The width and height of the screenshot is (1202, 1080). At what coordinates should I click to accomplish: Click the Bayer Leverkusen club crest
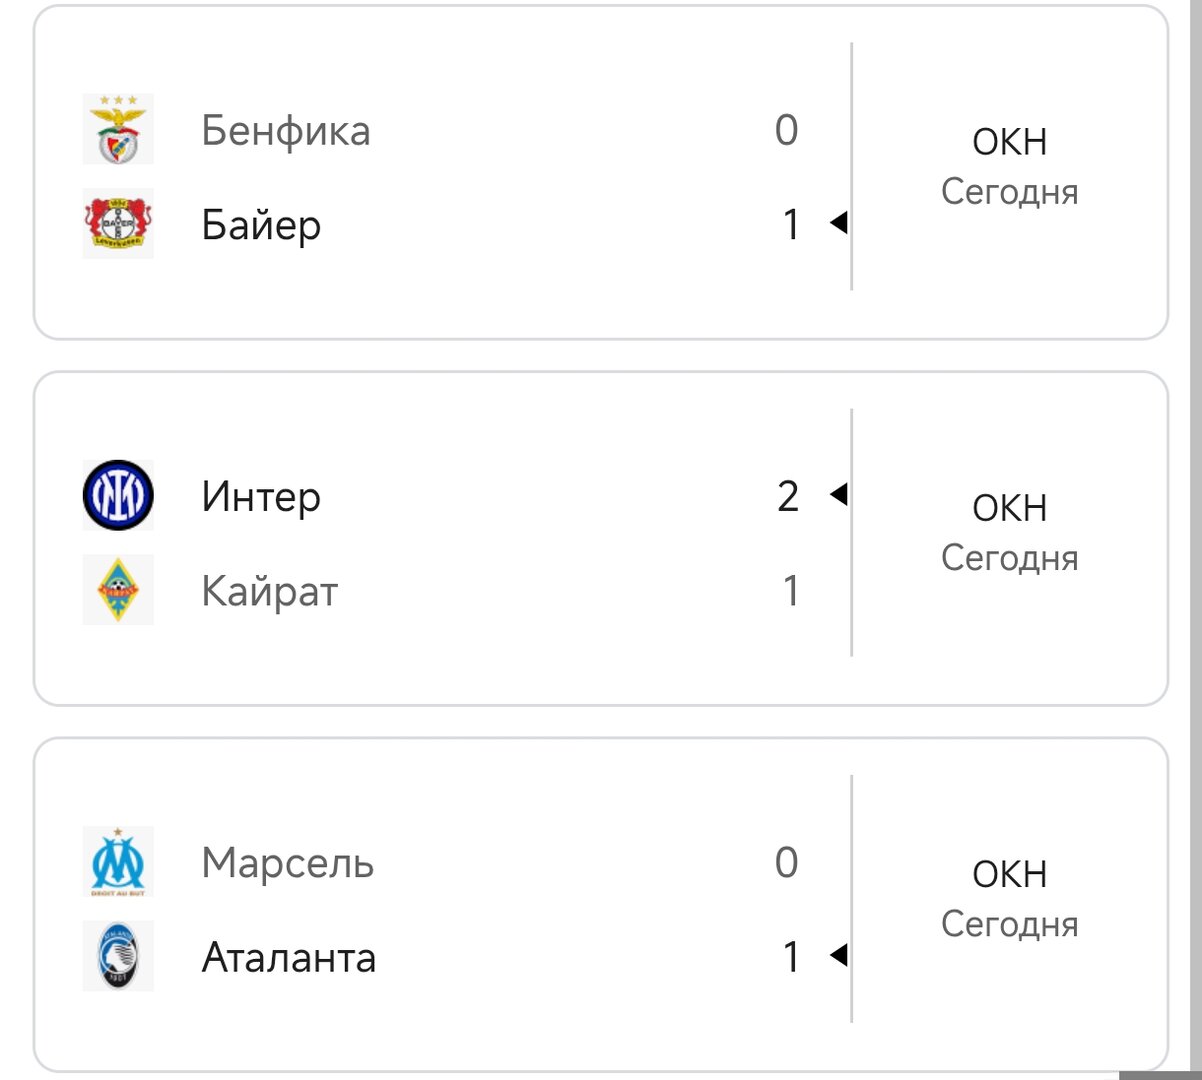[x=118, y=224]
